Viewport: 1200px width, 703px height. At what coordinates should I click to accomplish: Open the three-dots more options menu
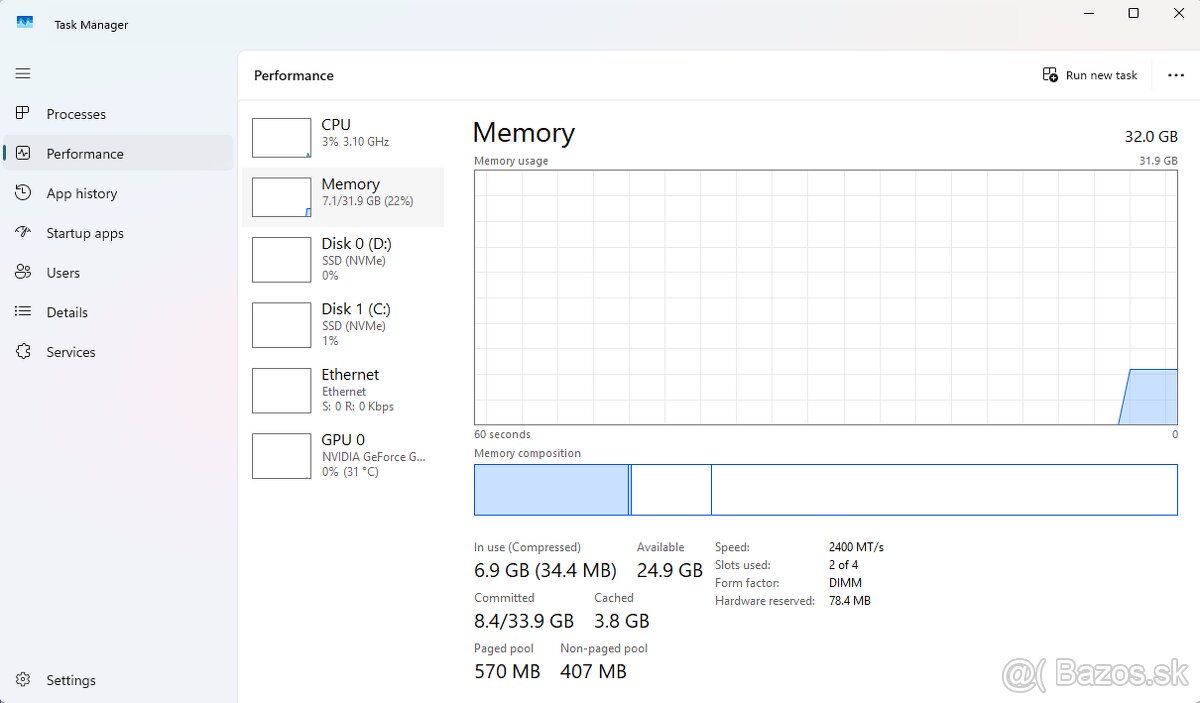1176,75
